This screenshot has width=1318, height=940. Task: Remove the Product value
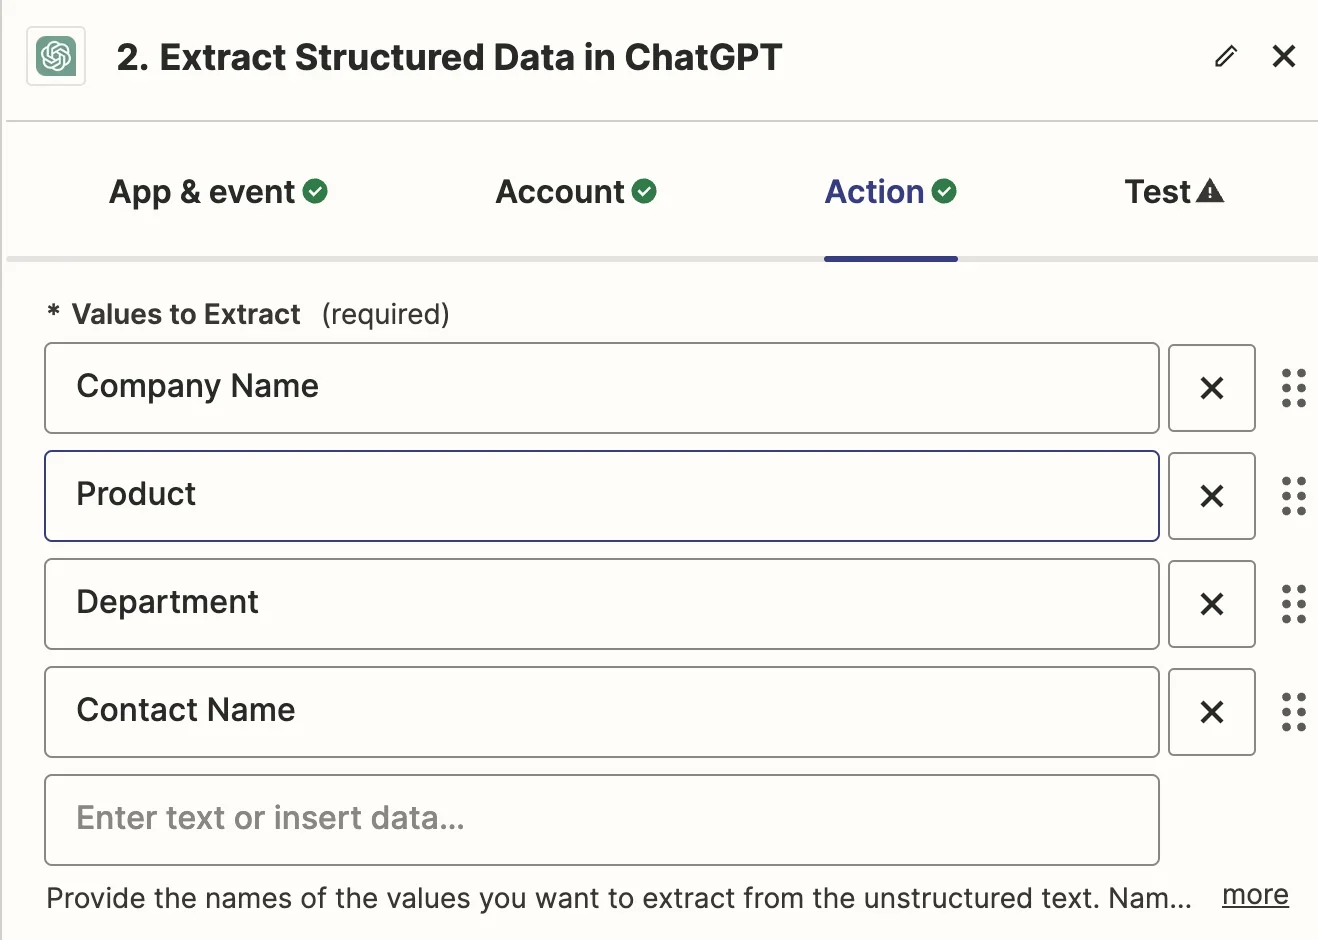(x=1211, y=496)
